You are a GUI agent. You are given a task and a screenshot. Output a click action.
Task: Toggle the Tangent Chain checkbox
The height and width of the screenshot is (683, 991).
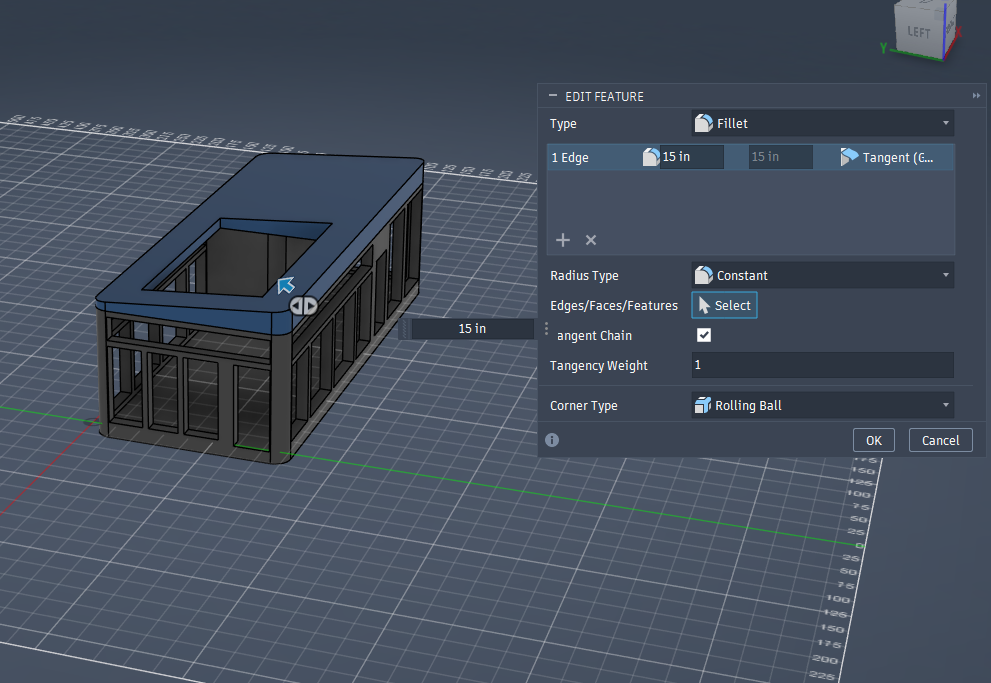pyautogui.click(x=703, y=335)
